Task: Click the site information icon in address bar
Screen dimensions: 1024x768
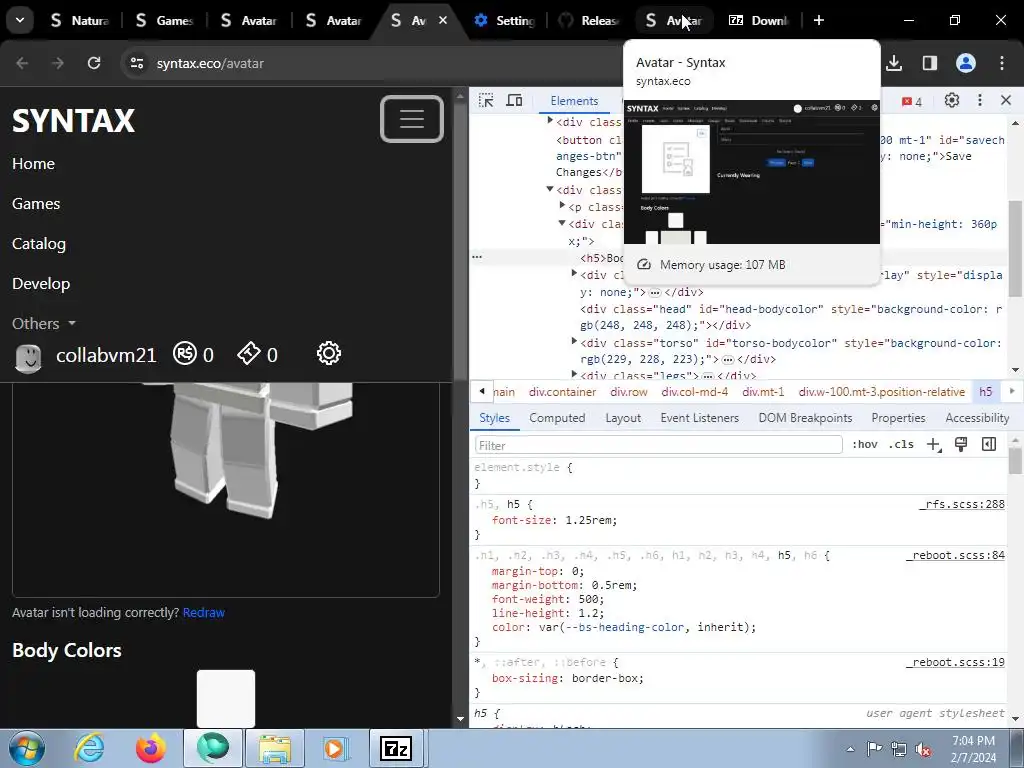Action: pos(137,63)
